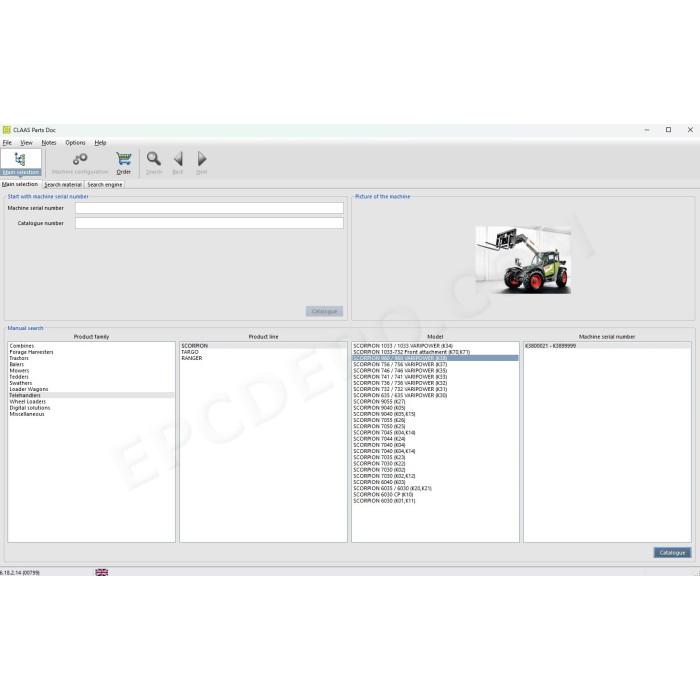Image resolution: width=700 pixels, height=700 pixels.
Task: Click the Search magnifier toolbar icon
Action: (154, 159)
